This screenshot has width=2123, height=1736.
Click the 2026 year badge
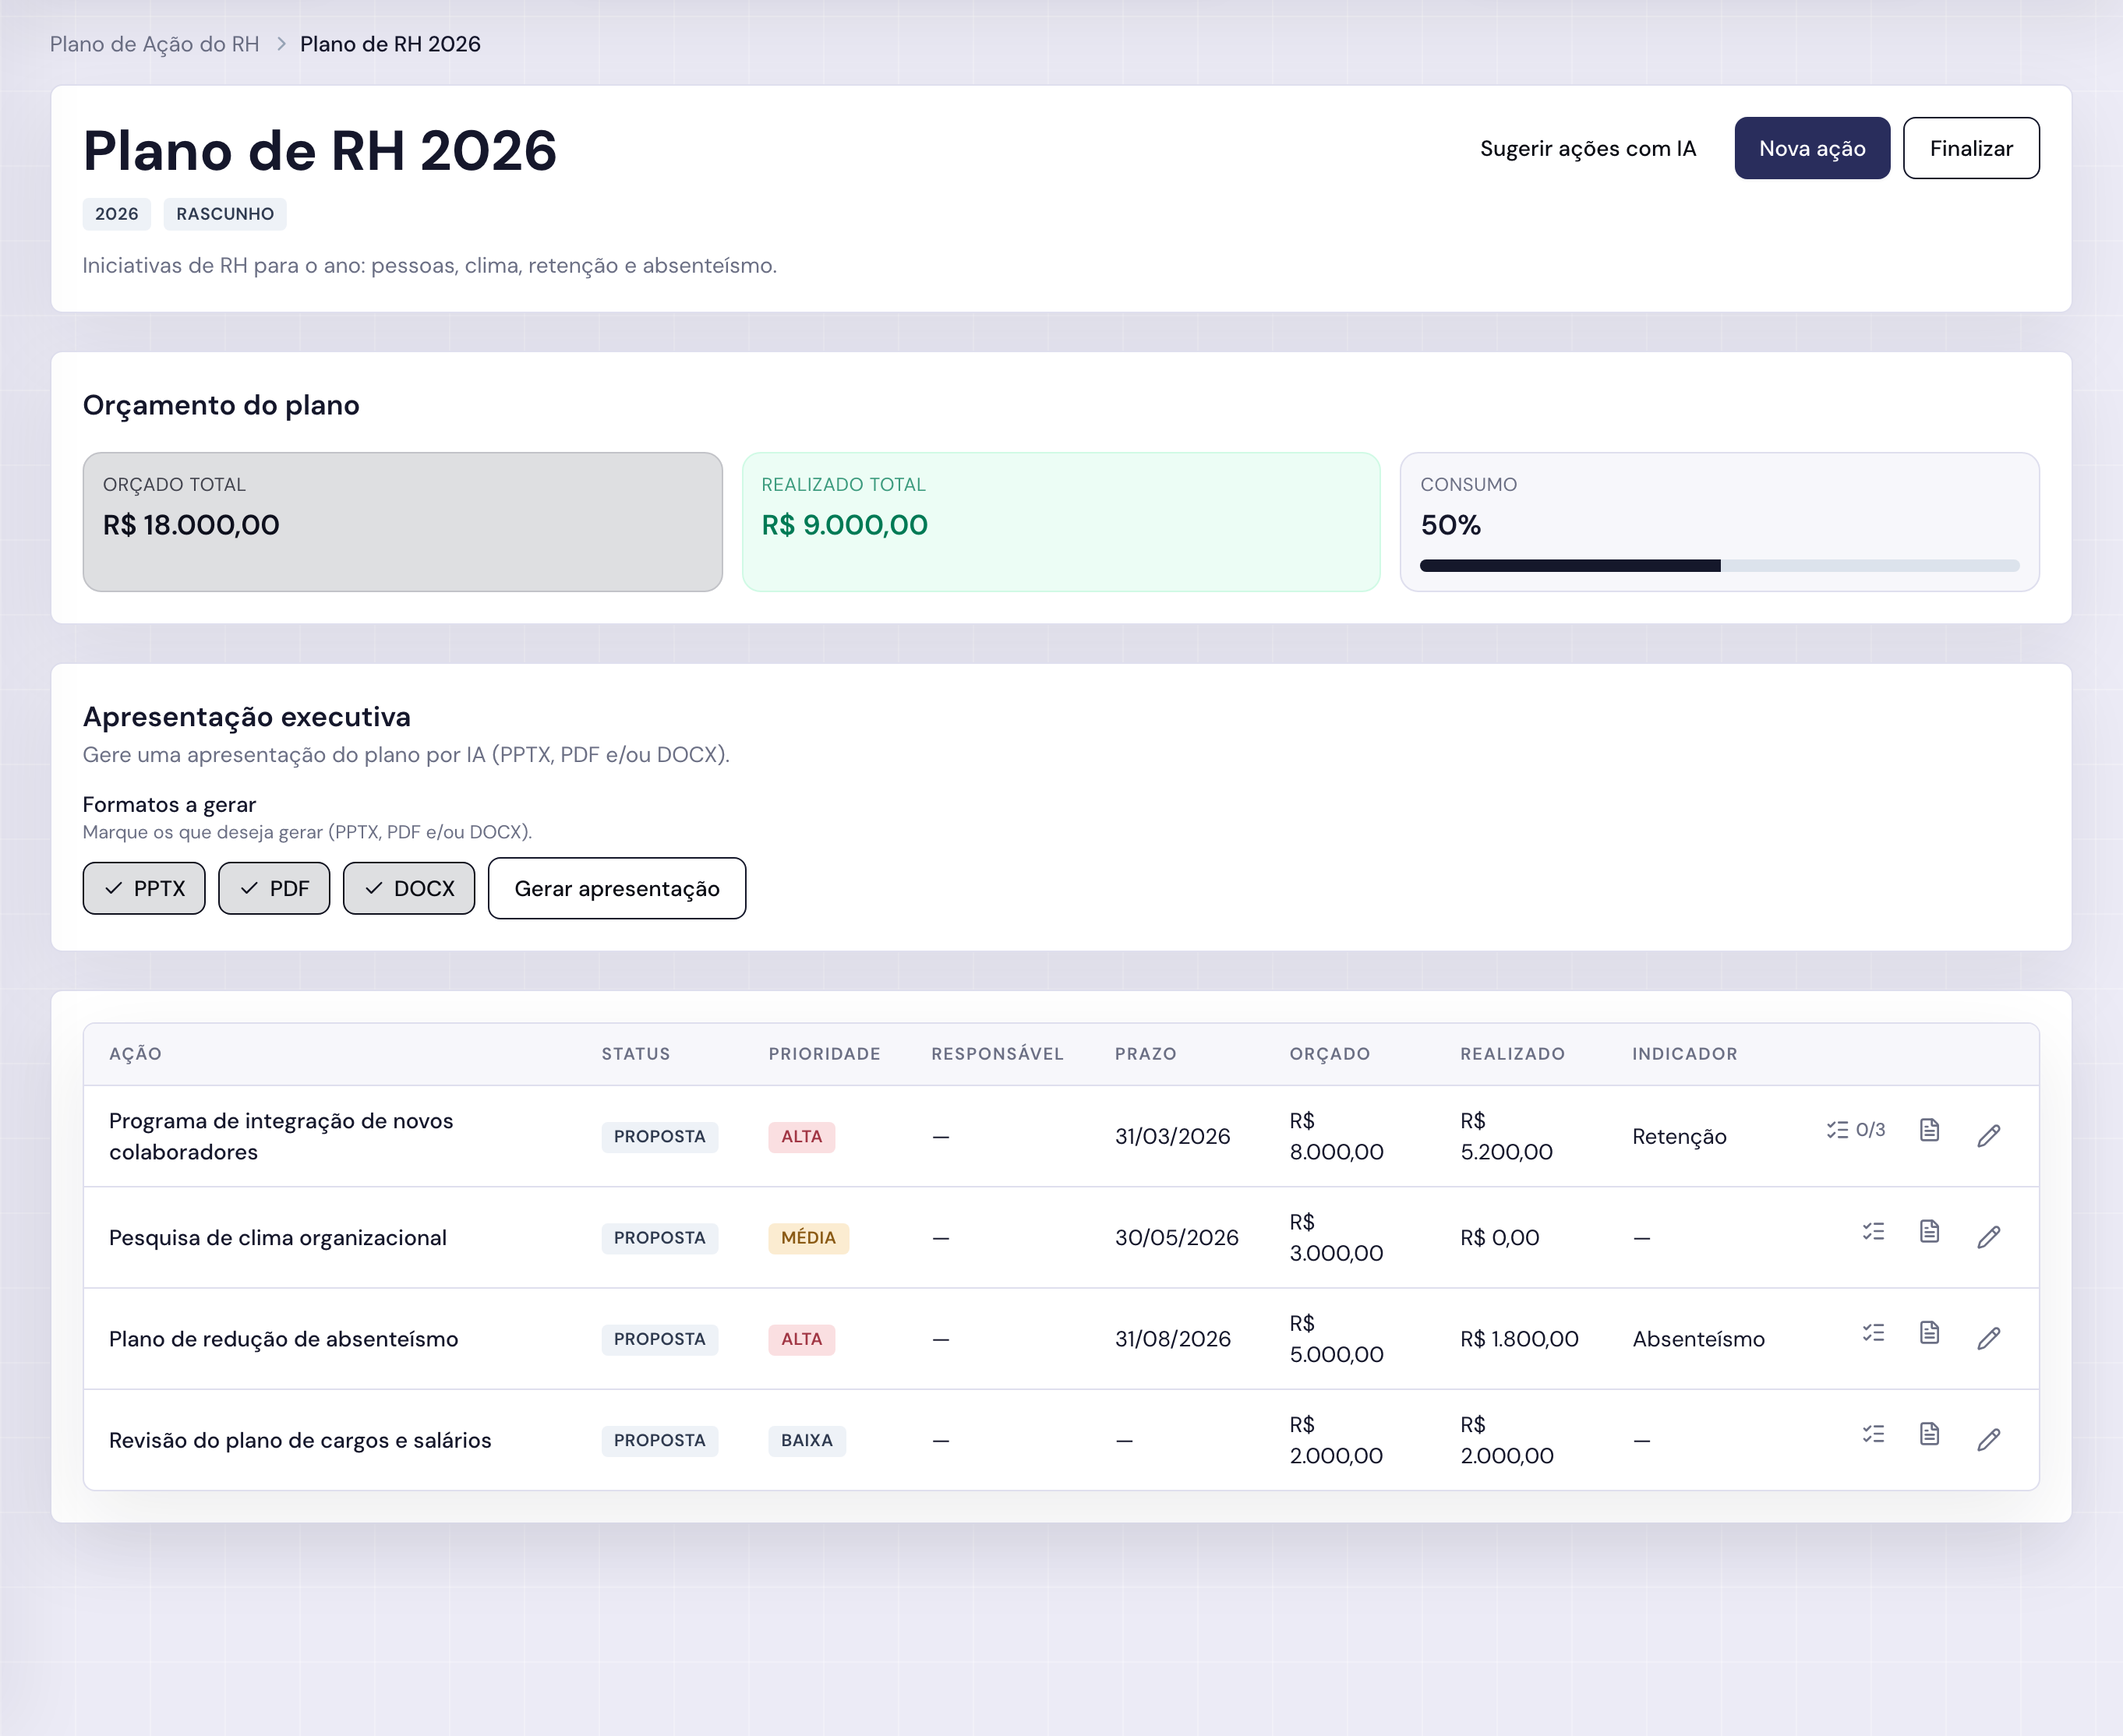(x=116, y=214)
